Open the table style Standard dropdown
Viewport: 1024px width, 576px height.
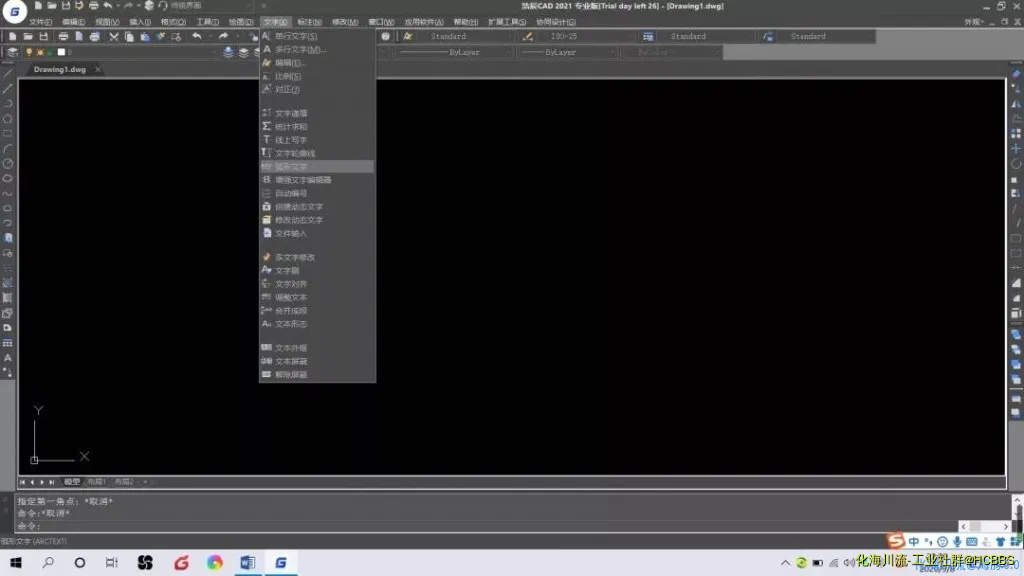click(x=707, y=37)
